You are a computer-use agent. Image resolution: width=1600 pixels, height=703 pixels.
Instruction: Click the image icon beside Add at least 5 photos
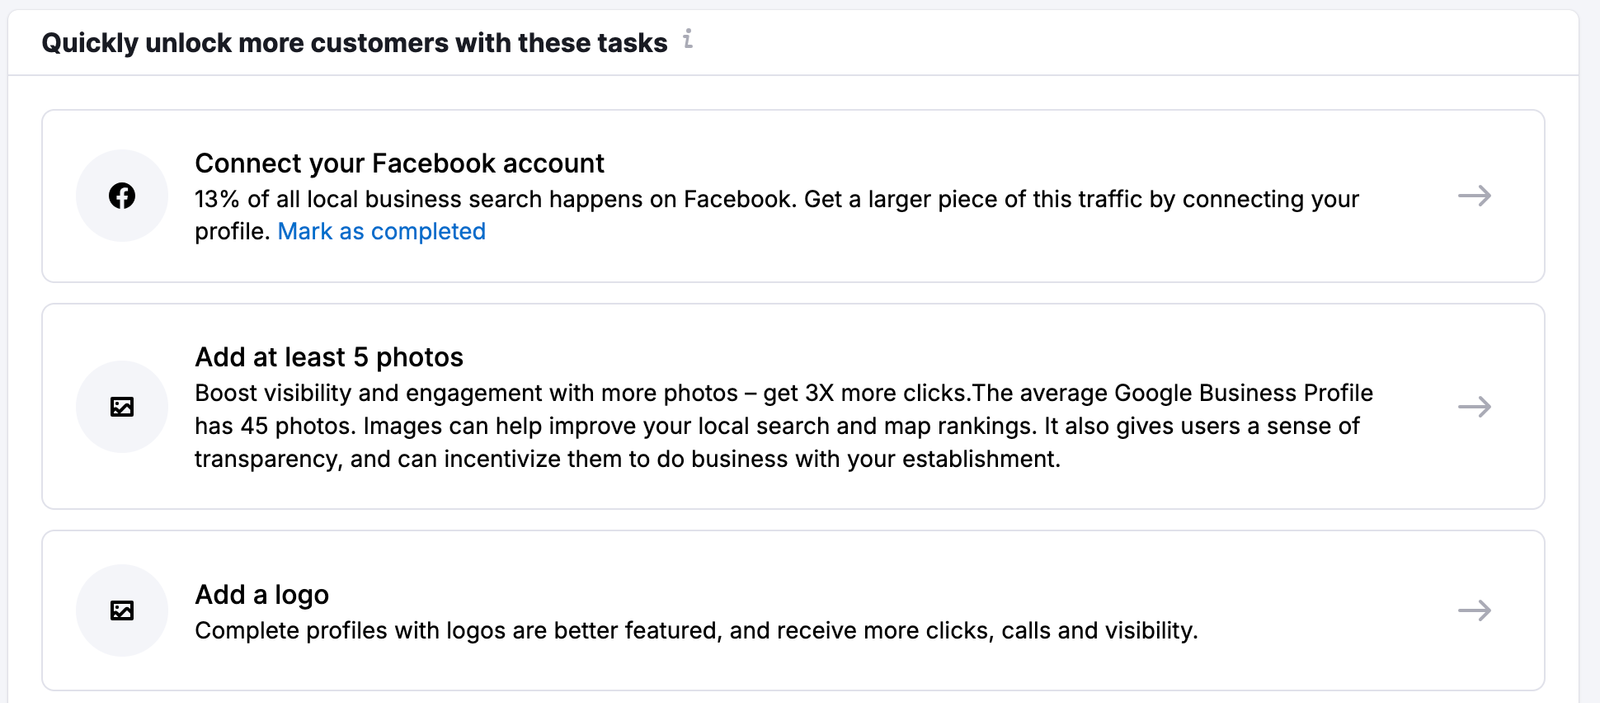(122, 407)
